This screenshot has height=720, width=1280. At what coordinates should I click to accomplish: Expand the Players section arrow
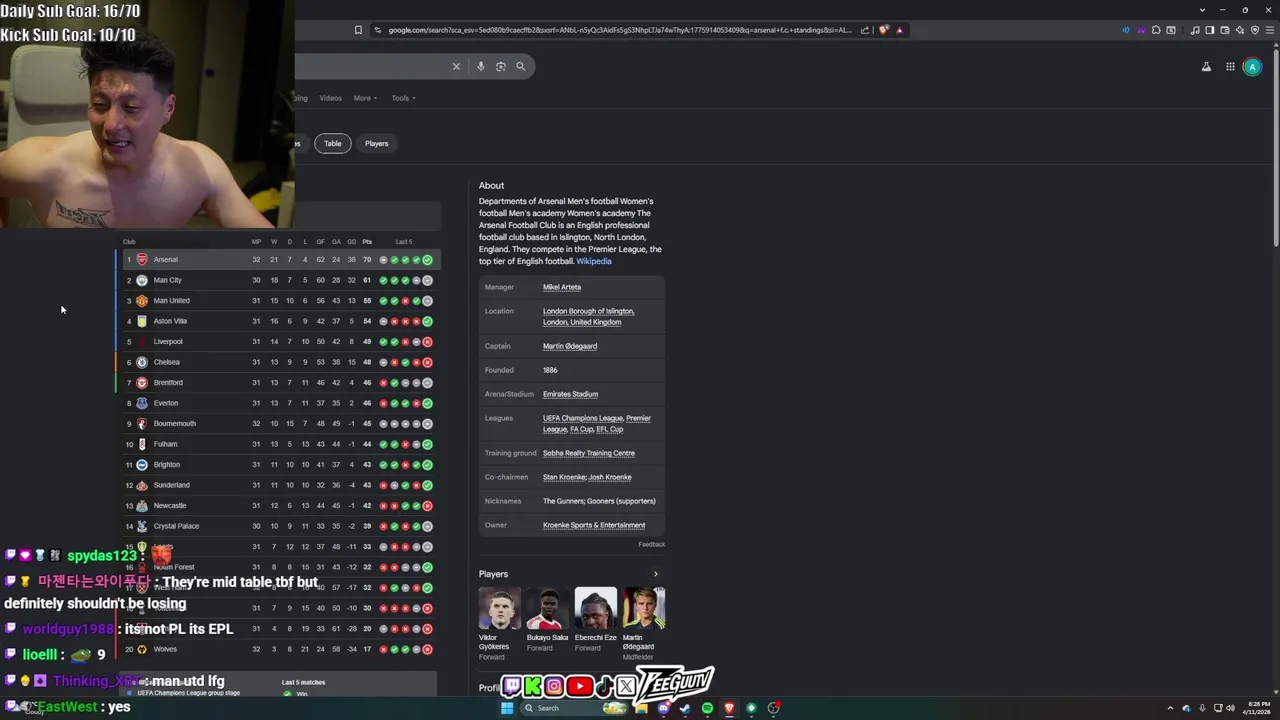[x=656, y=574]
